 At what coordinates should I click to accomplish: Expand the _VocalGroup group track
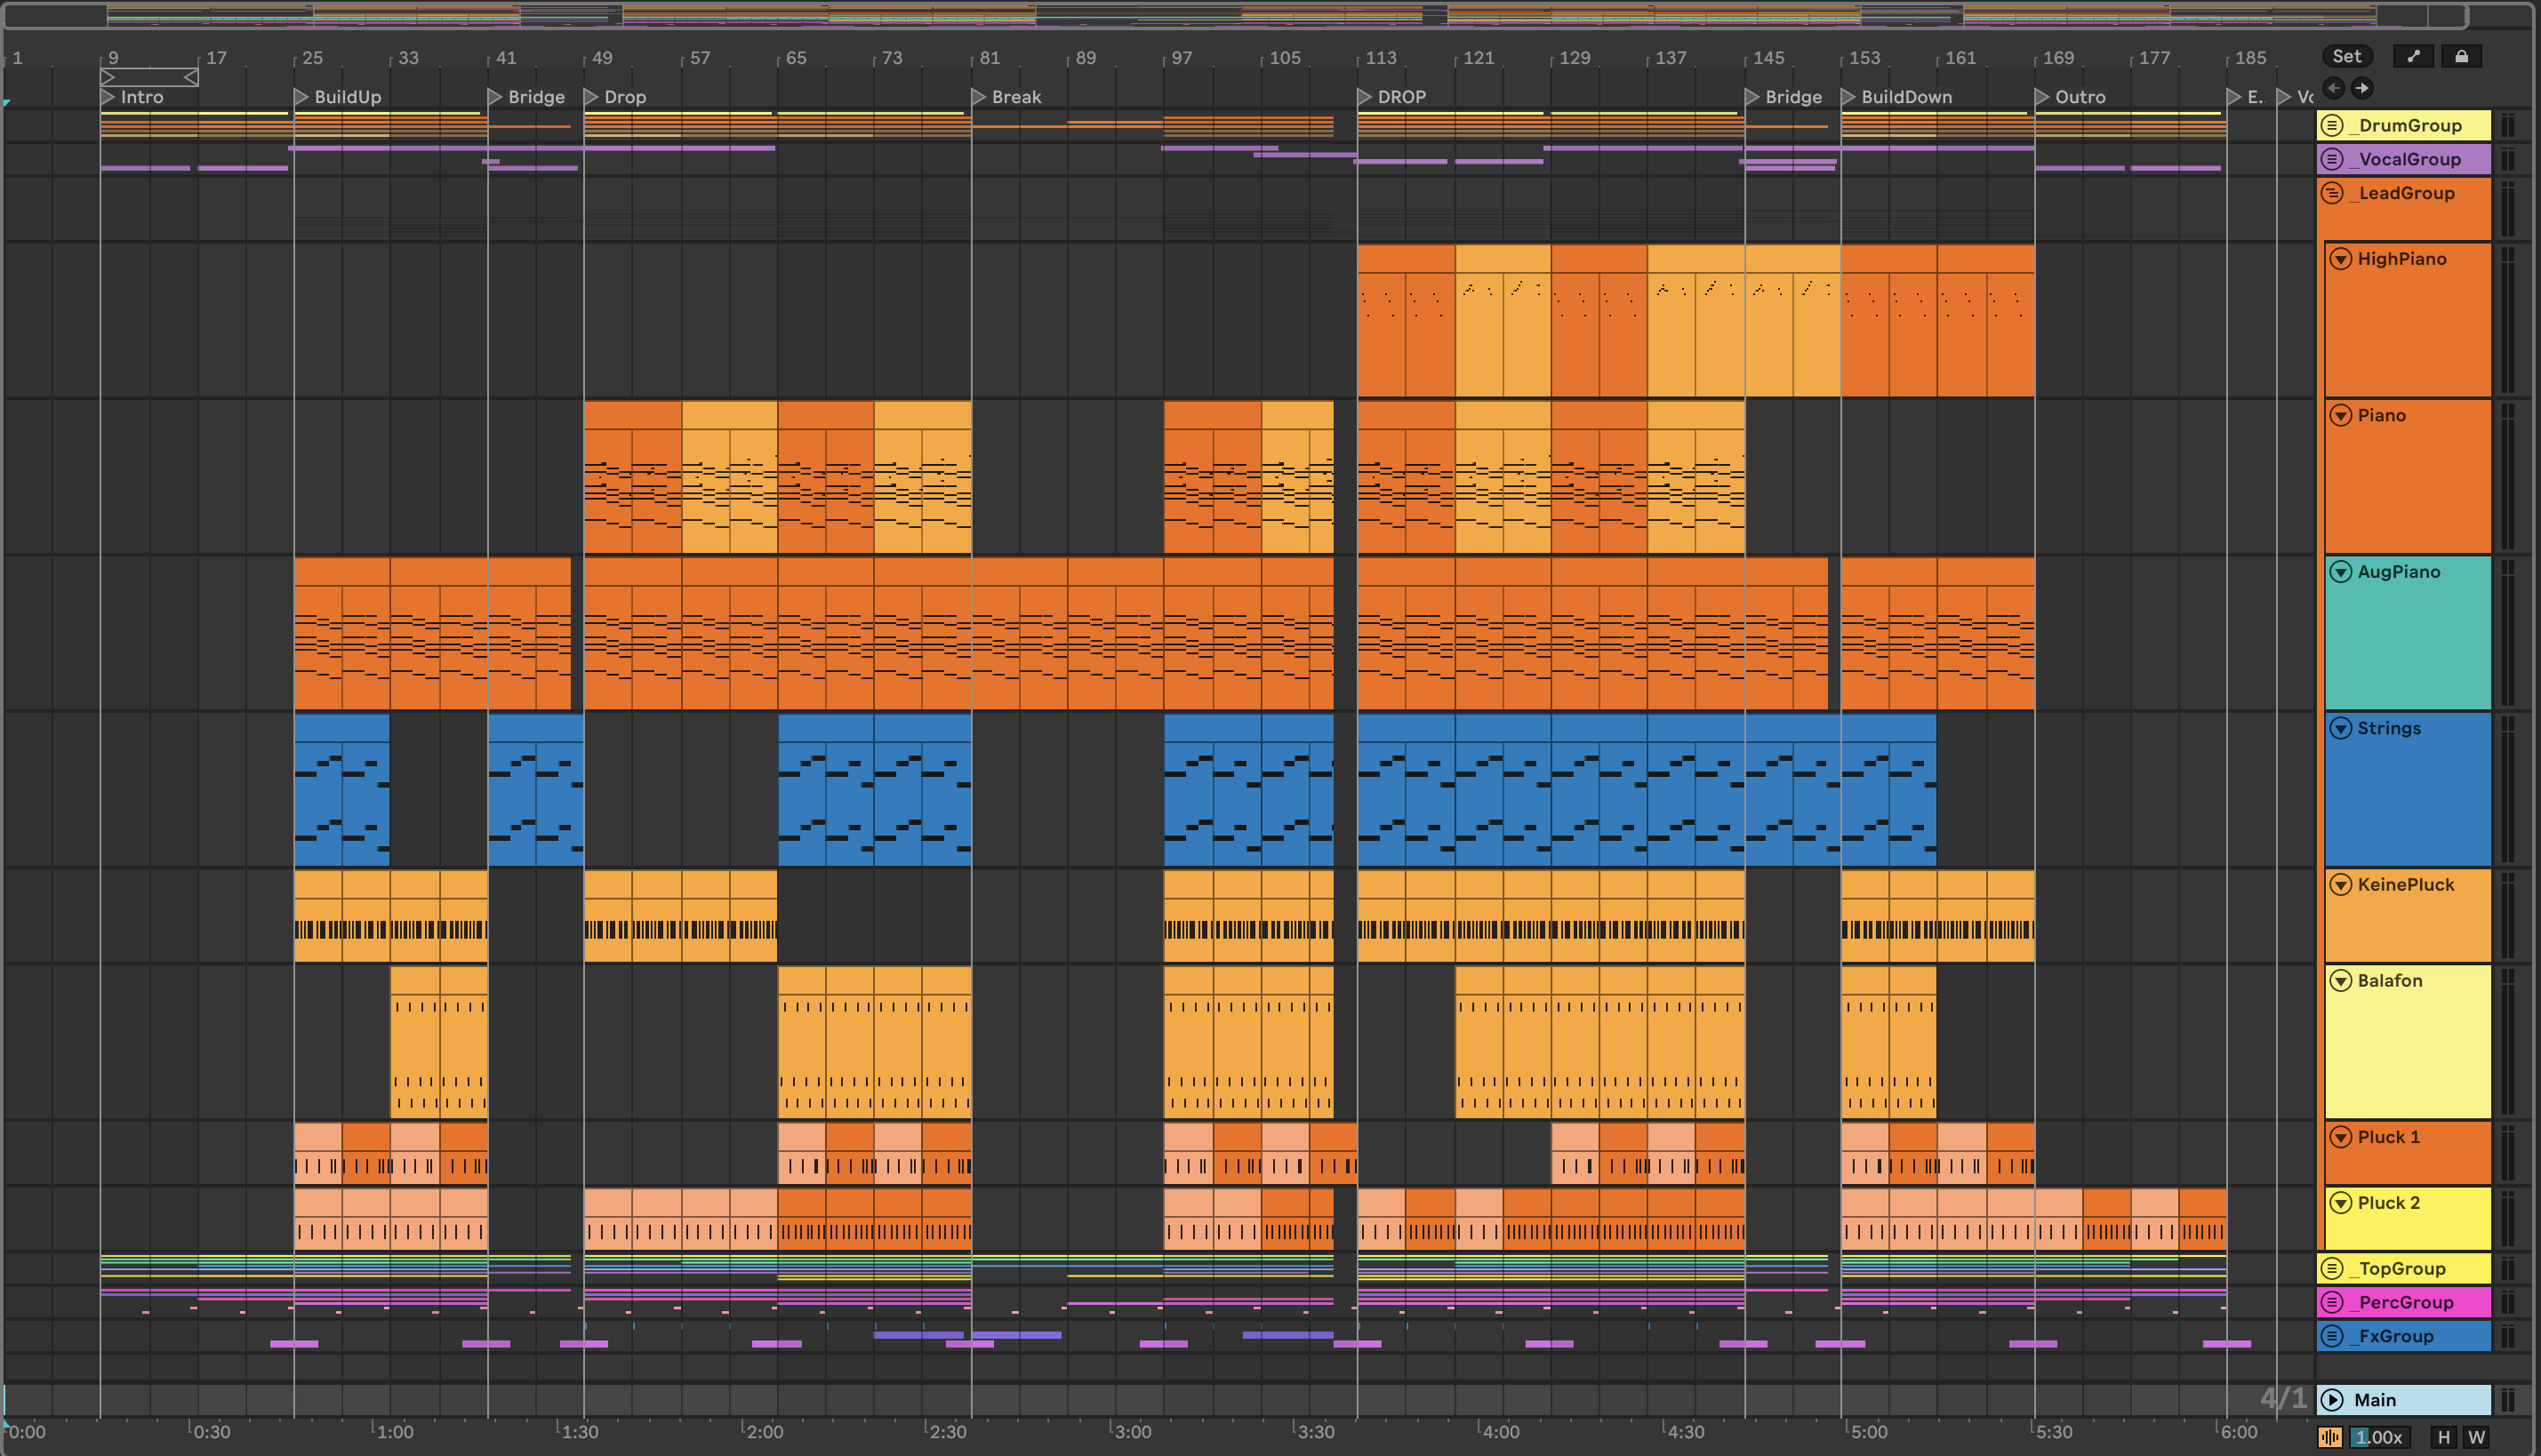point(2333,159)
